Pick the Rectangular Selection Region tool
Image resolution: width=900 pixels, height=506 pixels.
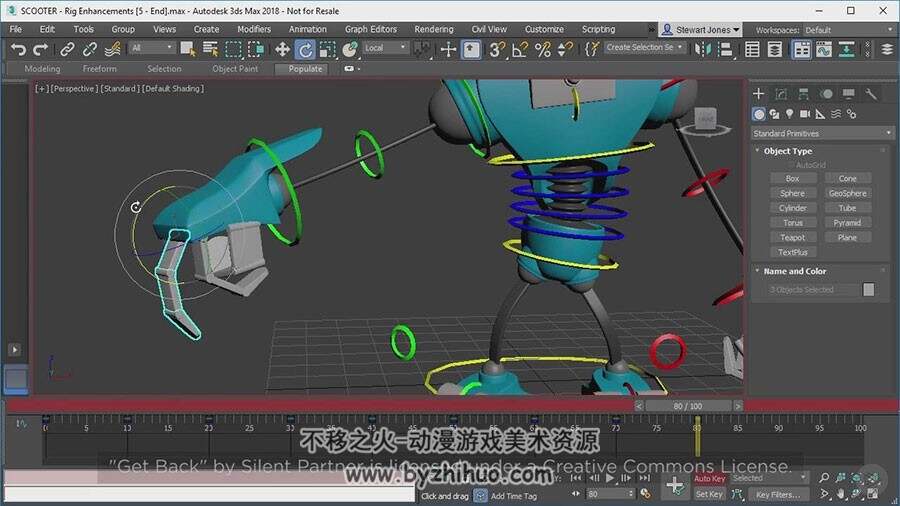point(233,50)
